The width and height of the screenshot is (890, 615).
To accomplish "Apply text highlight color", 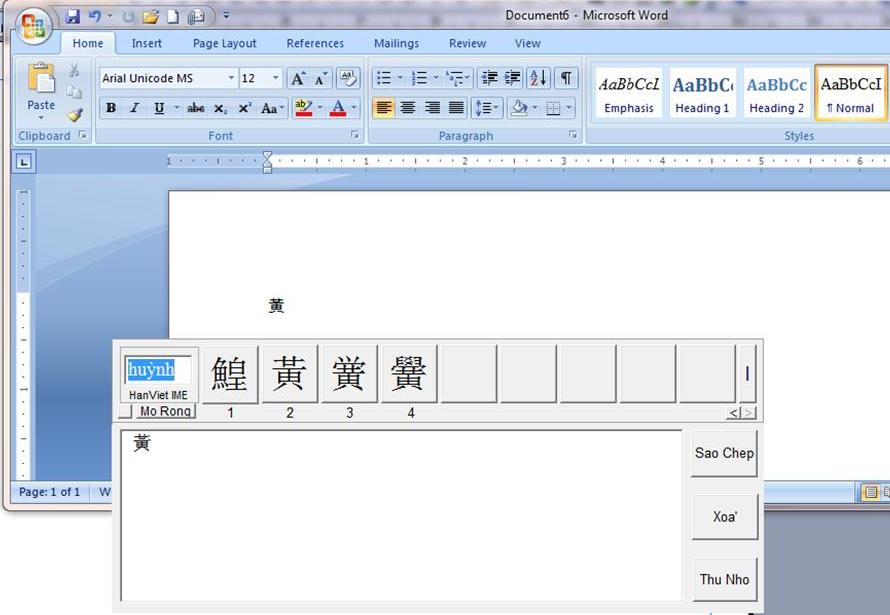I will tap(304, 108).
